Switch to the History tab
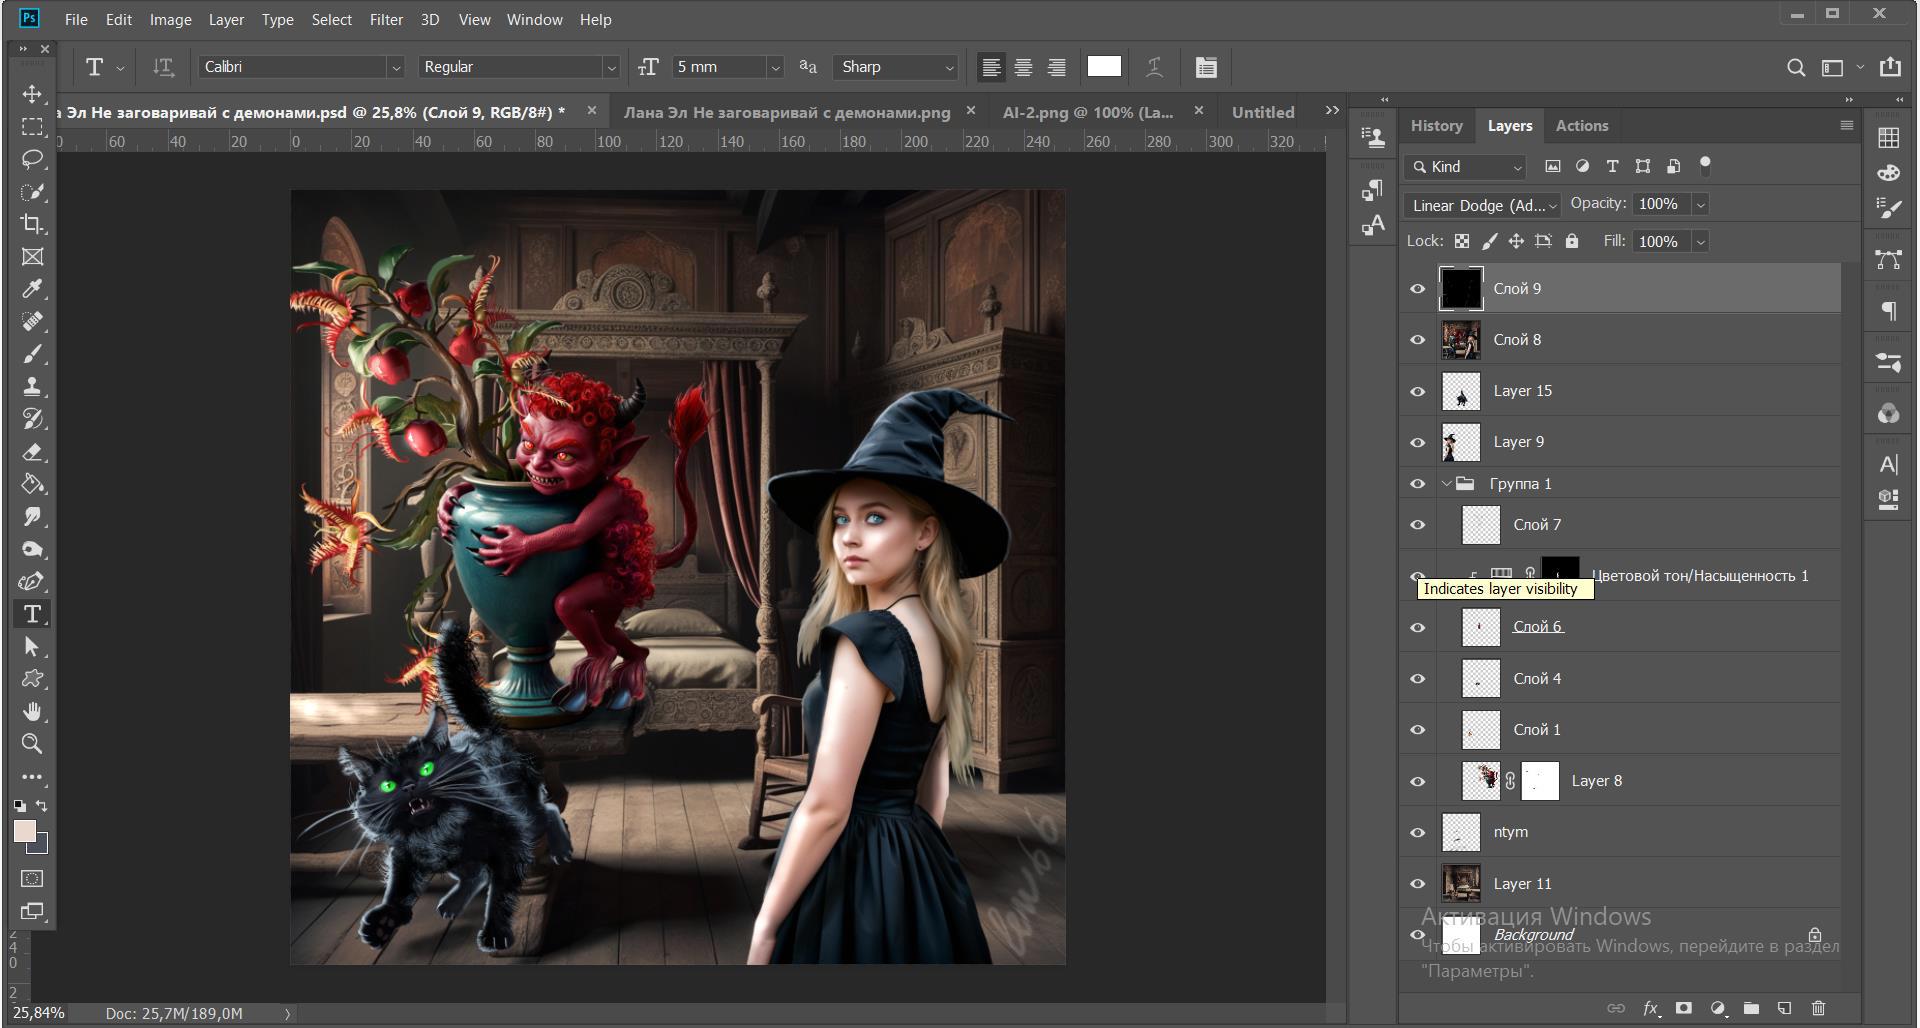The image size is (1920, 1028). coord(1436,126)
